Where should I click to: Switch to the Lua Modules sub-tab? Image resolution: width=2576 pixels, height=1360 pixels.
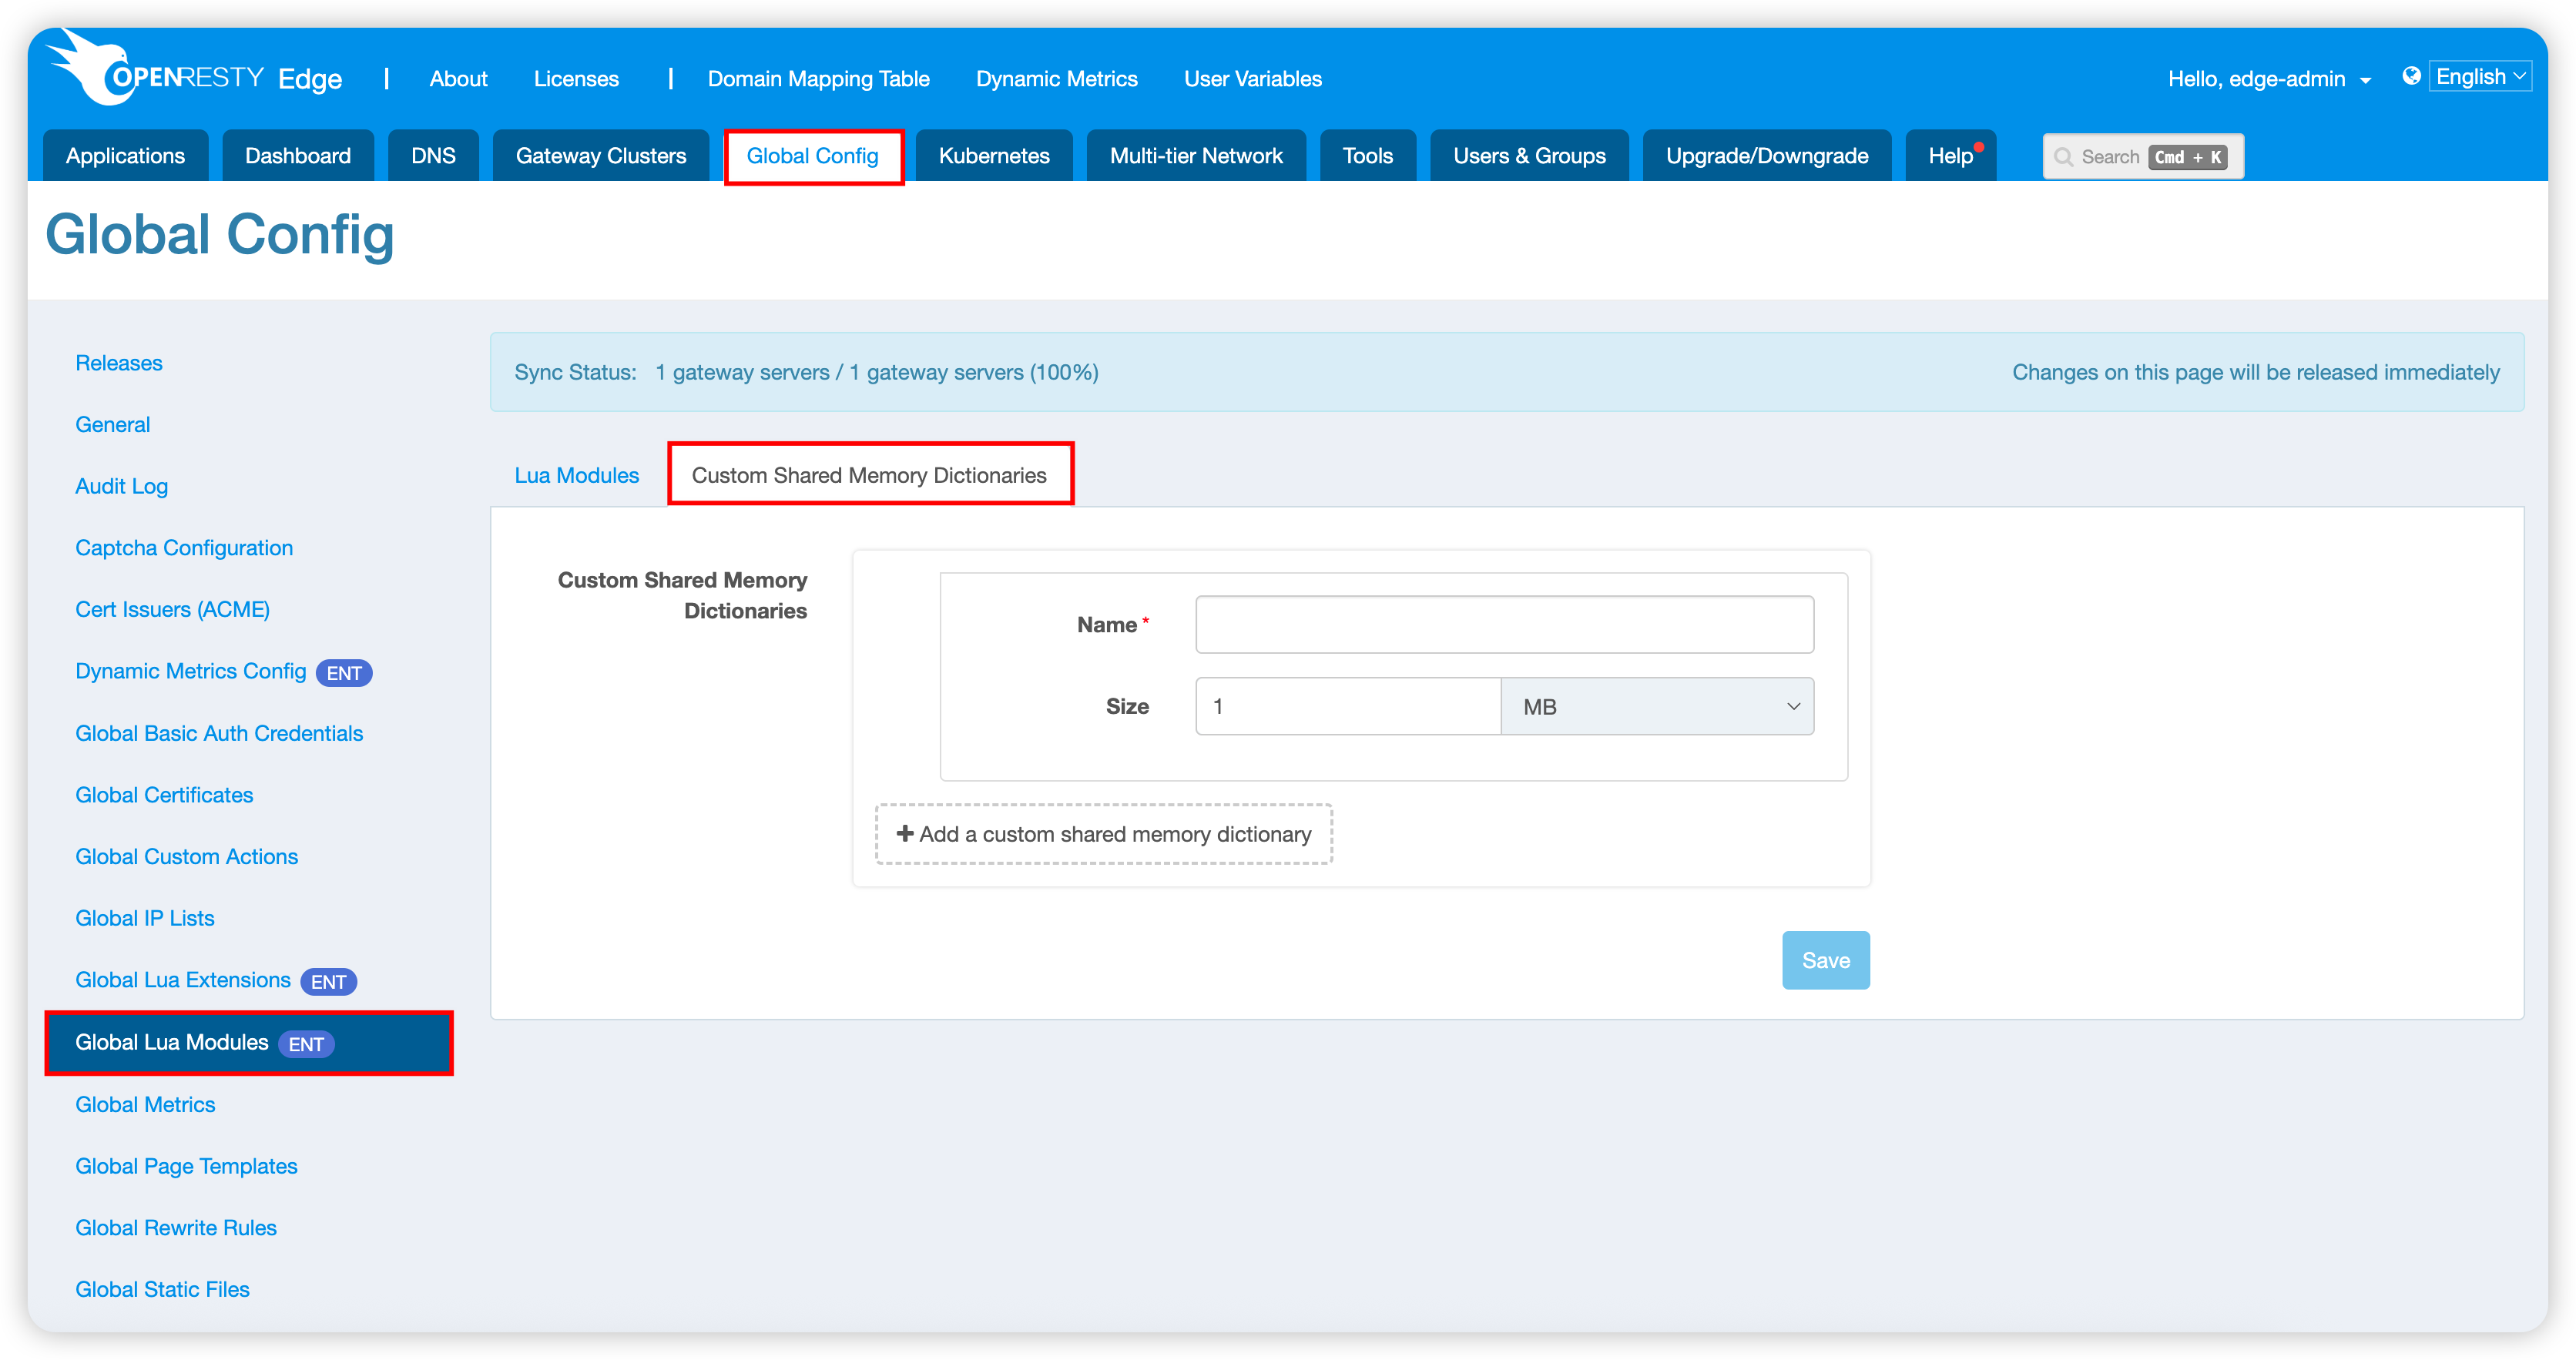576,475
